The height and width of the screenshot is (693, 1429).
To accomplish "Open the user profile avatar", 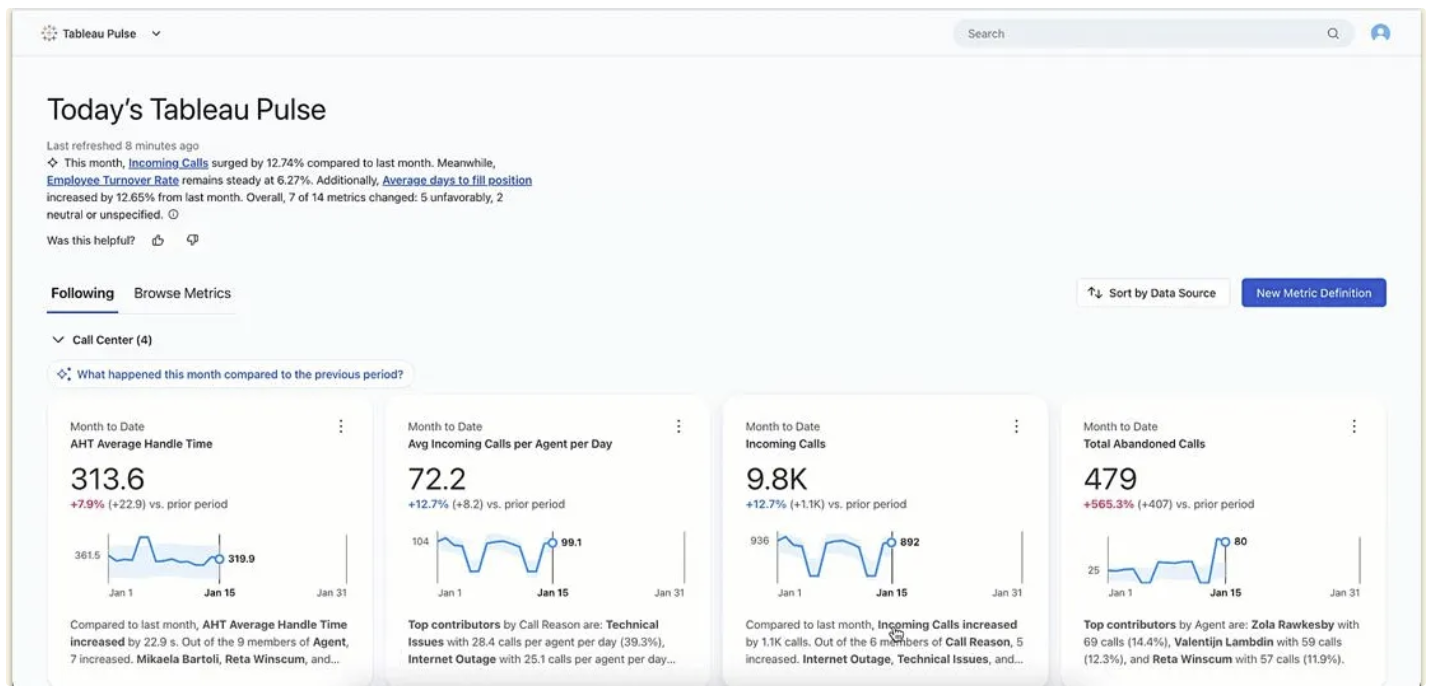I will coord(1380,33).
